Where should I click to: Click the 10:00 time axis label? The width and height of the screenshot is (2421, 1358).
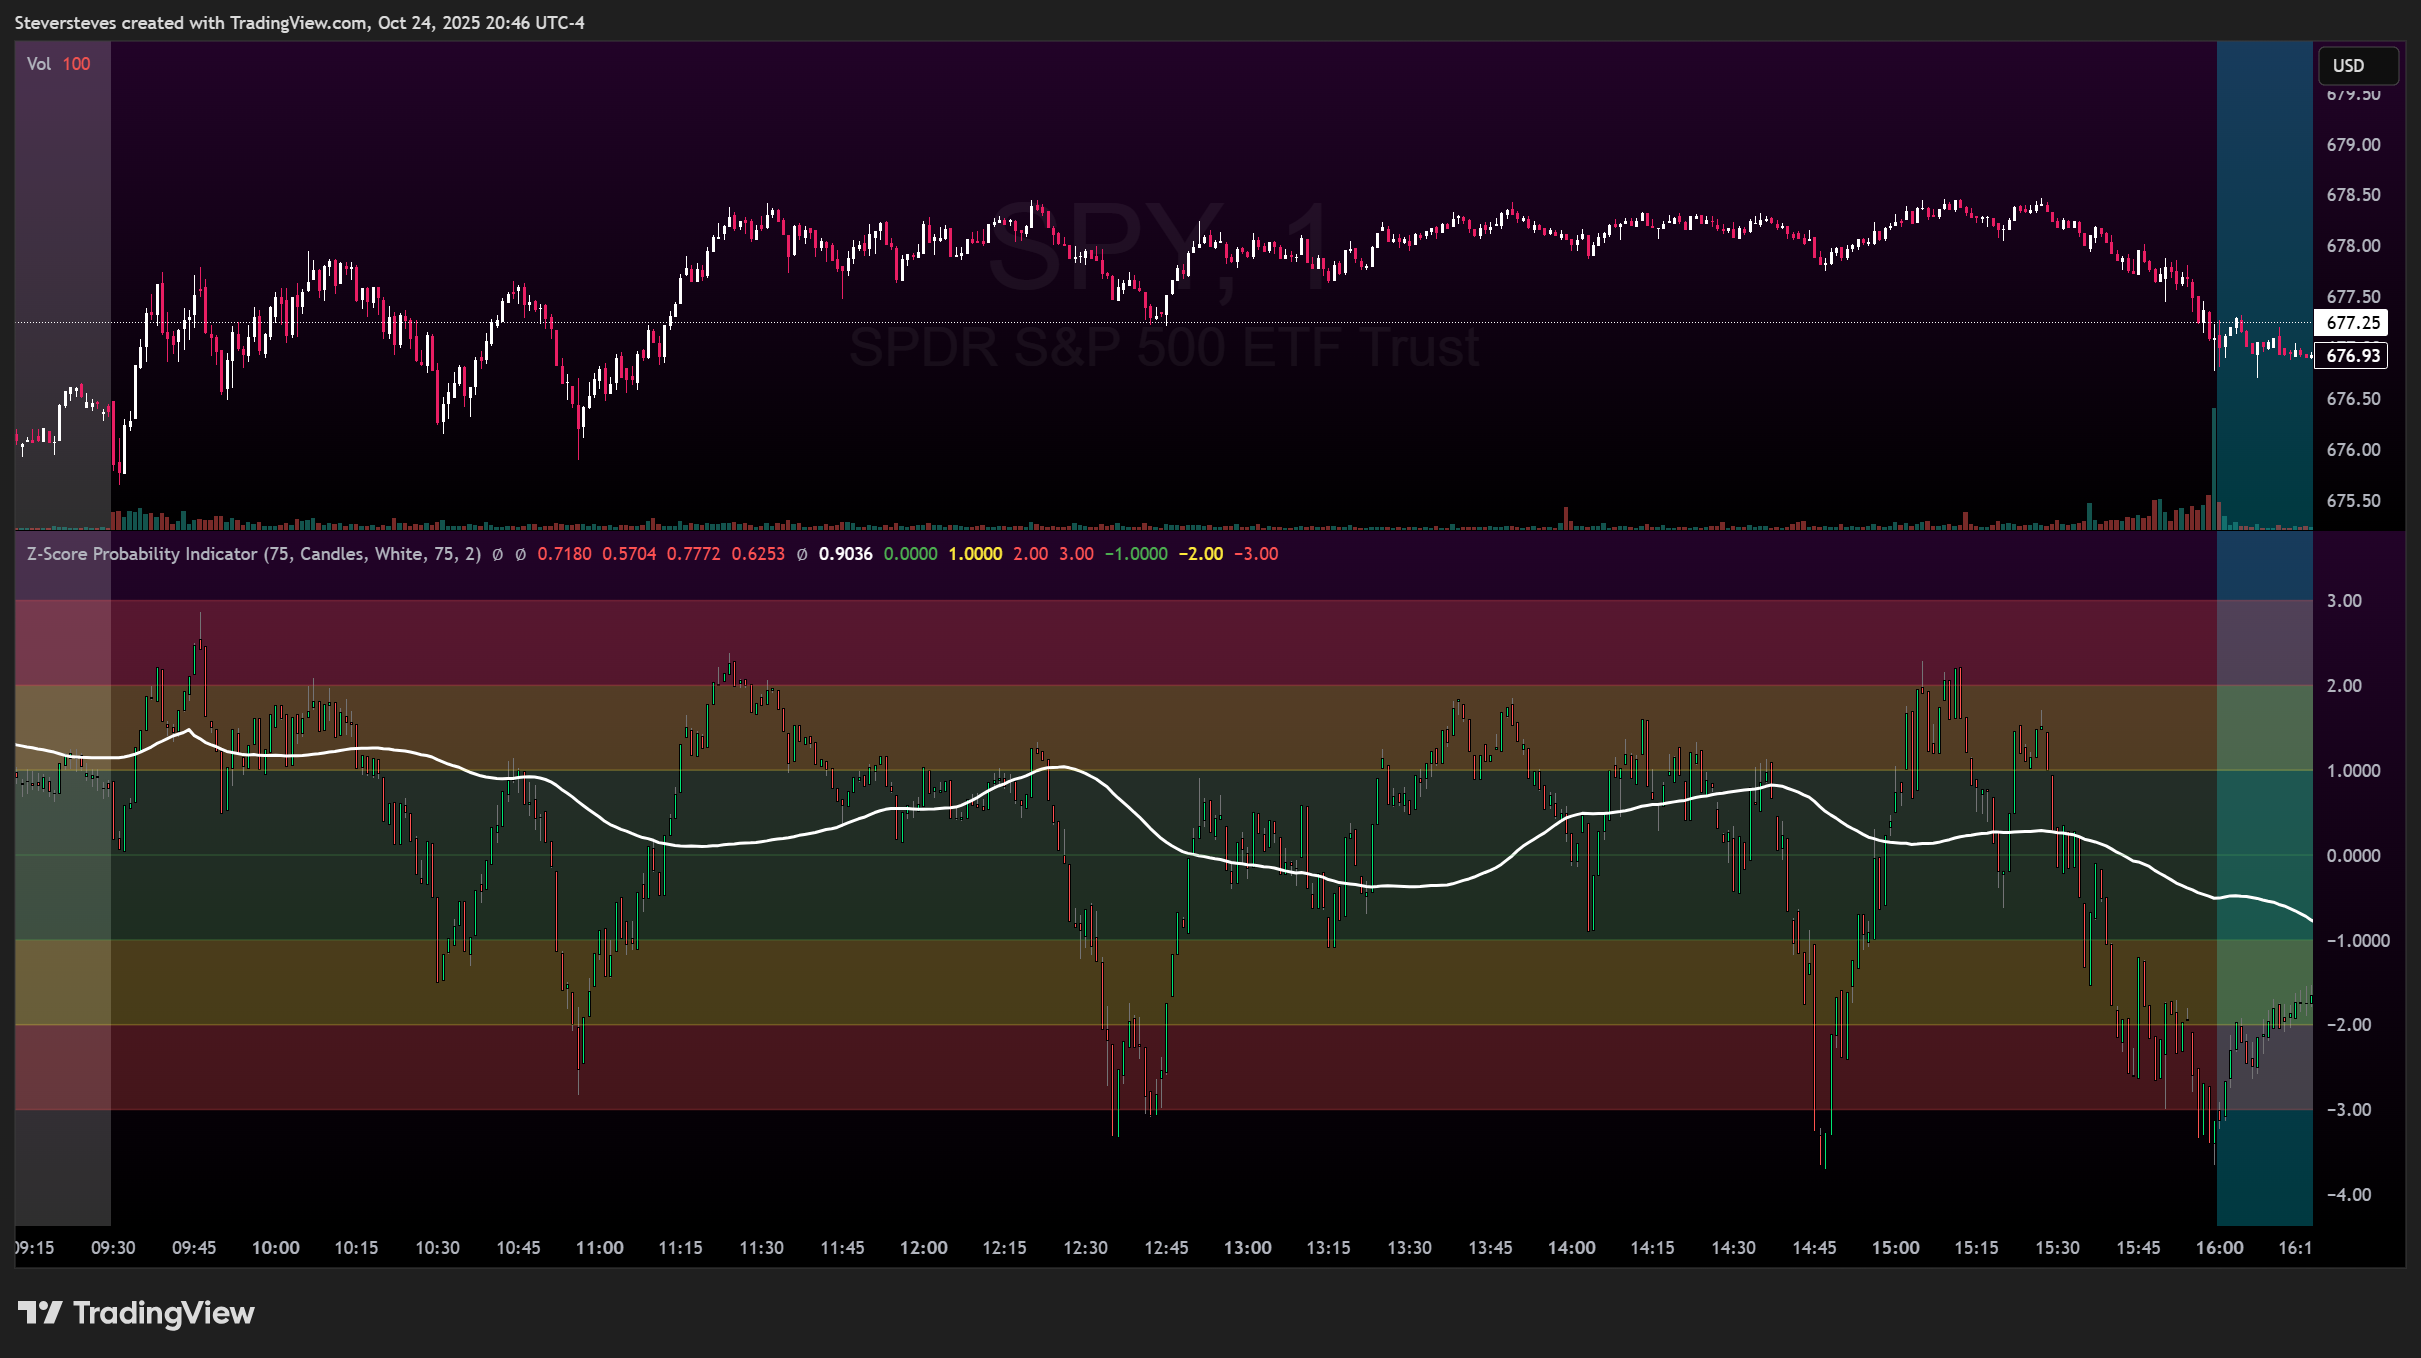pos(276,1248)
